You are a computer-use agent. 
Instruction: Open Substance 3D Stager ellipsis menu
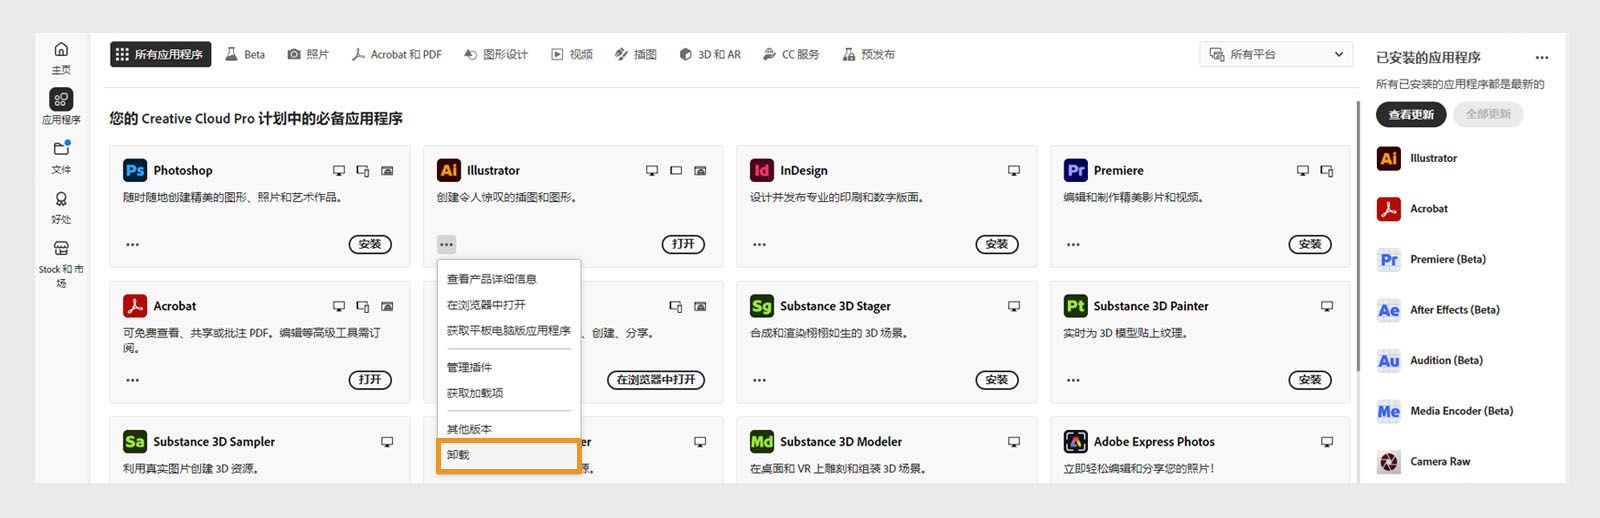tap(760, 380)
